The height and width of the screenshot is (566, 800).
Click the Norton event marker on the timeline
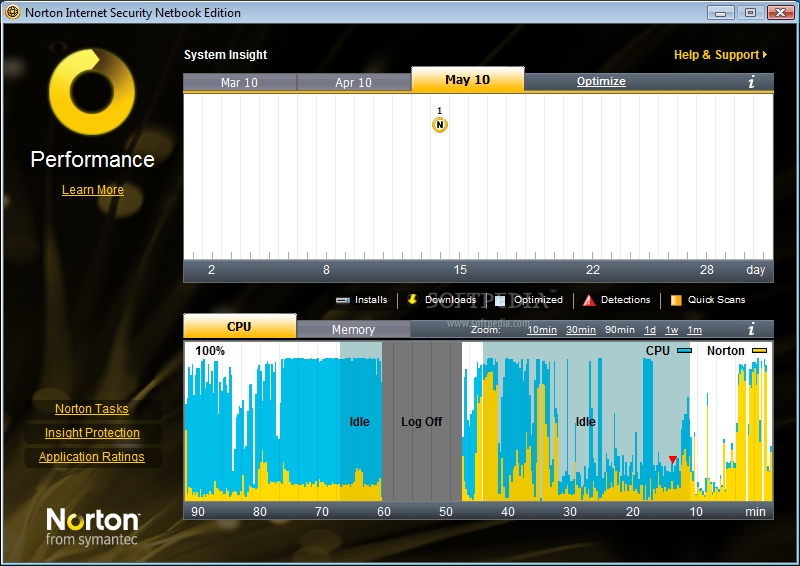[x=439, y=125]
